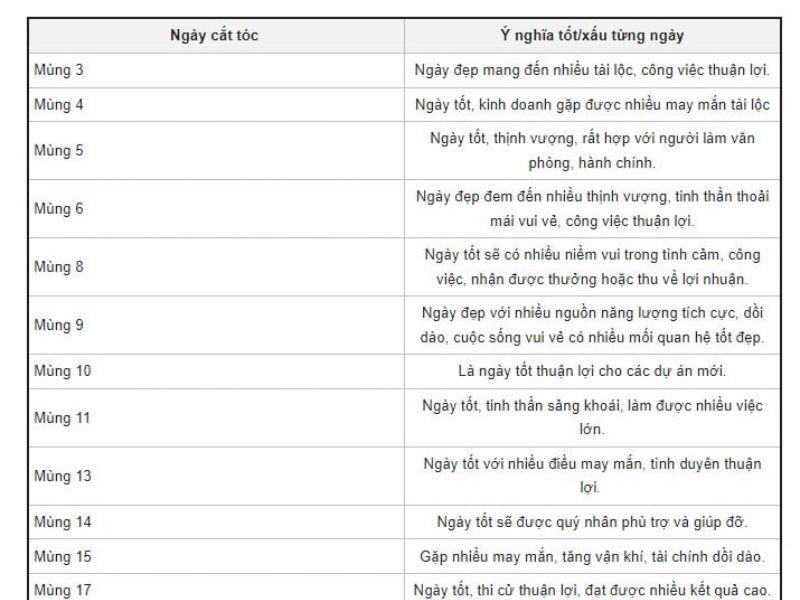Select the 'Mùng 6' cell
This screenshot has height=600, width=800.
pyautogui.click(x=217, y=209)
